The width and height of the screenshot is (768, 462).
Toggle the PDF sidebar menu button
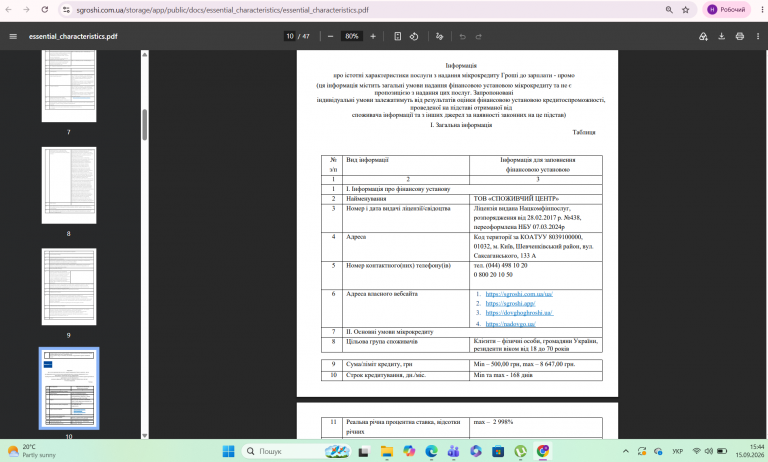click(13, 36)
